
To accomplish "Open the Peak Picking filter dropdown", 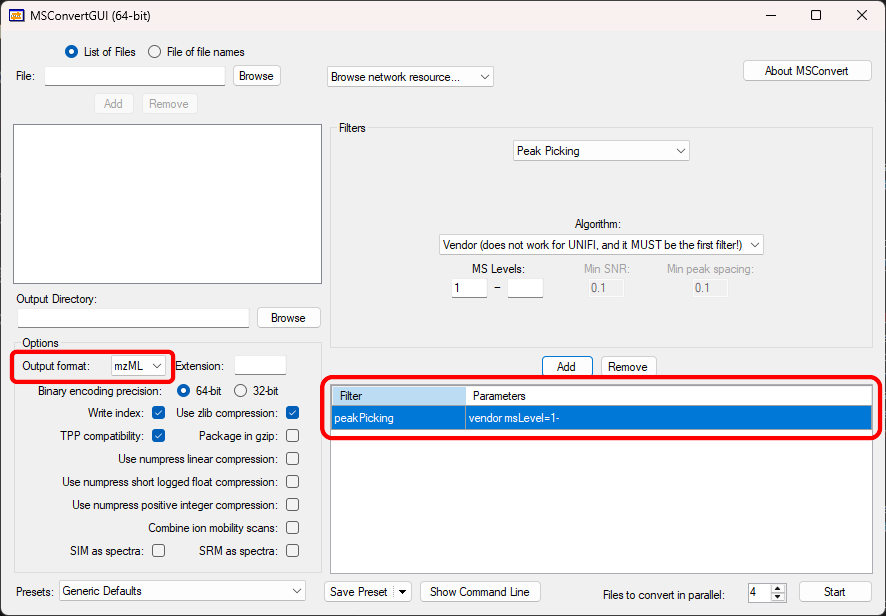I will 601,151.
